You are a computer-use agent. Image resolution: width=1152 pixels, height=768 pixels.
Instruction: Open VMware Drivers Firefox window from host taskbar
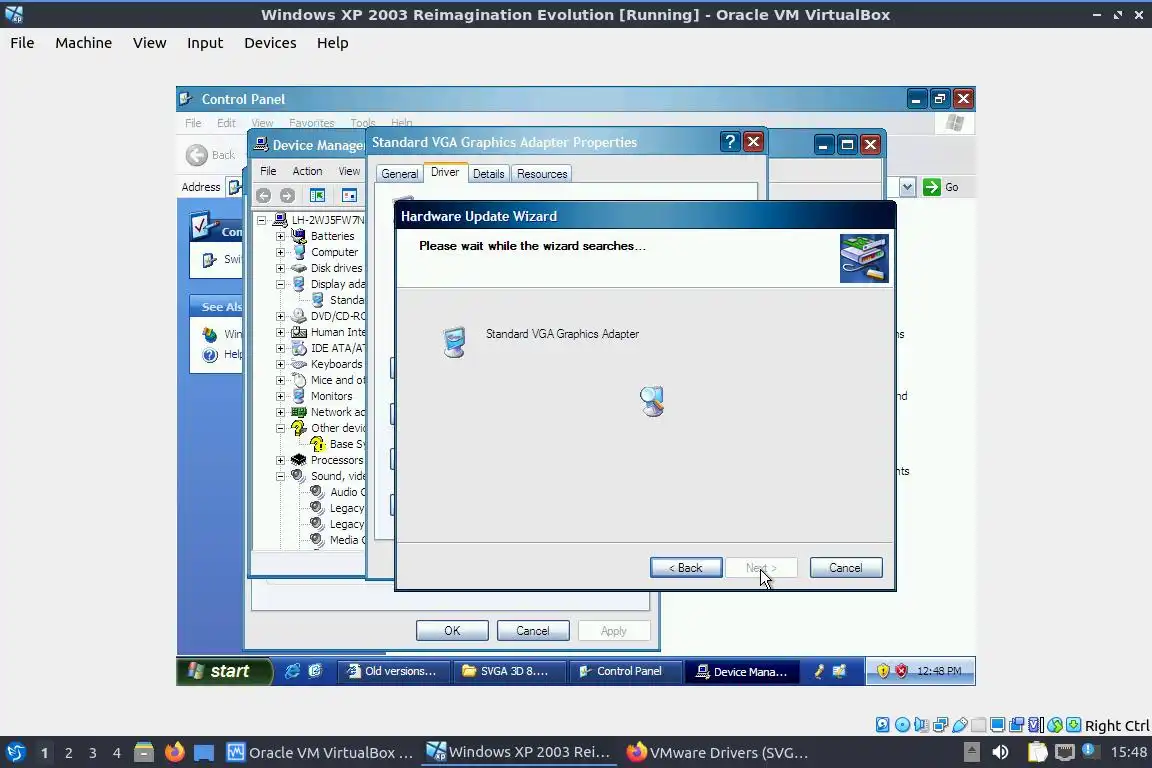coord(718,752)
